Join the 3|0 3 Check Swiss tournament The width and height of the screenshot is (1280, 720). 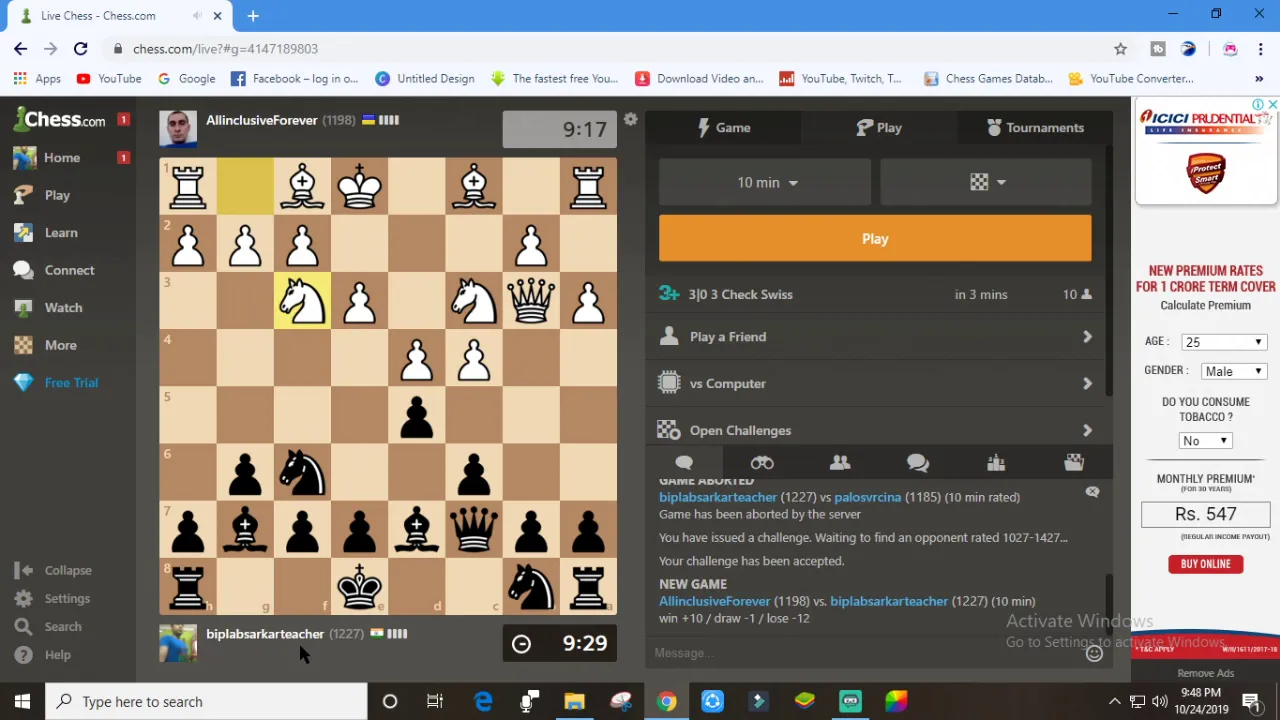click(x=875, y=294)
